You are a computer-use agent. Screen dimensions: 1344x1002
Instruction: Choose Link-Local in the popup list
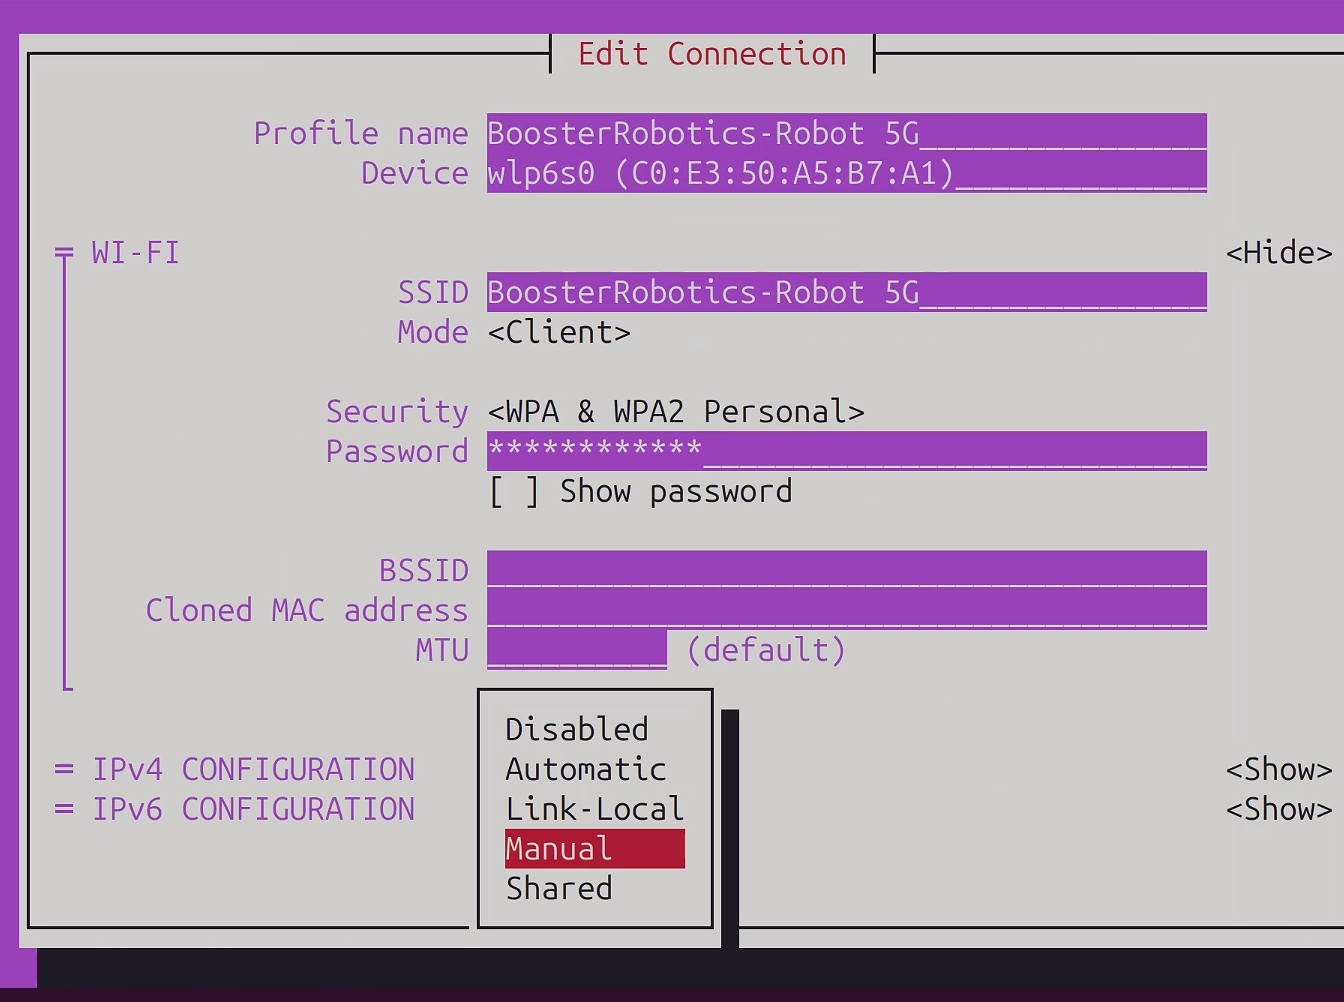click(595, 809)
